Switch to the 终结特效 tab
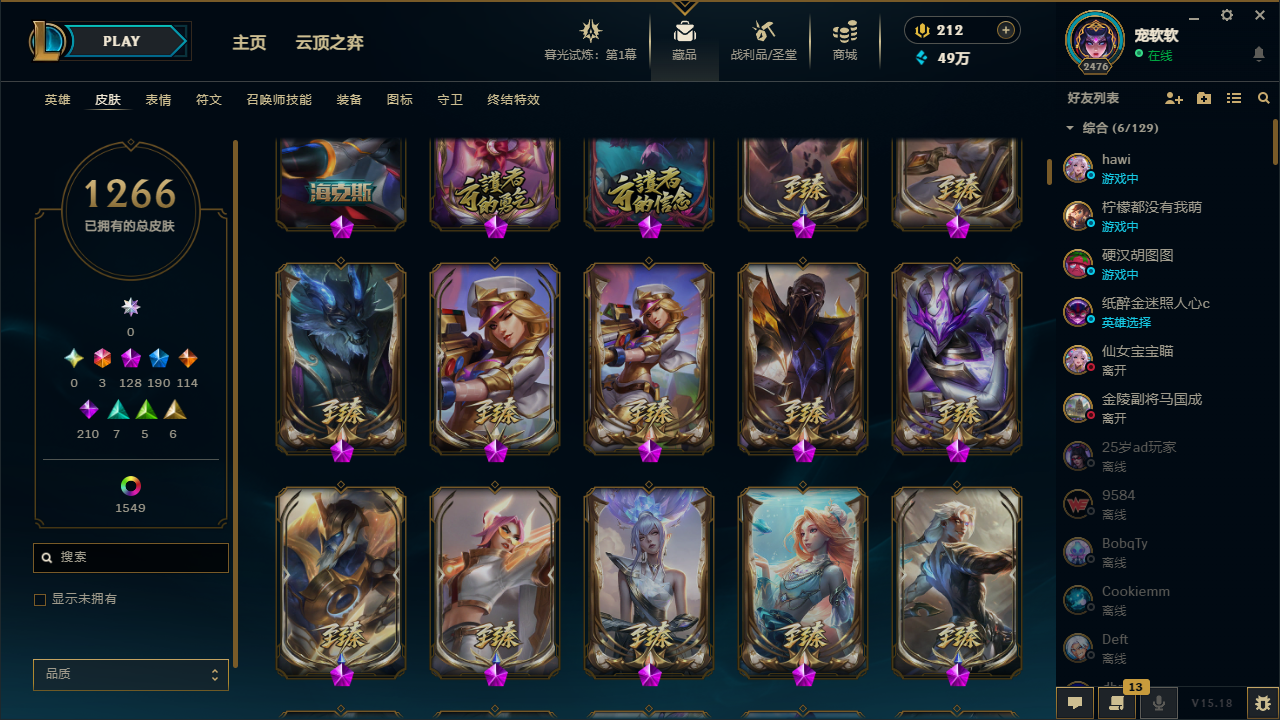The image size is (1280, 720). tap(514, 100)
